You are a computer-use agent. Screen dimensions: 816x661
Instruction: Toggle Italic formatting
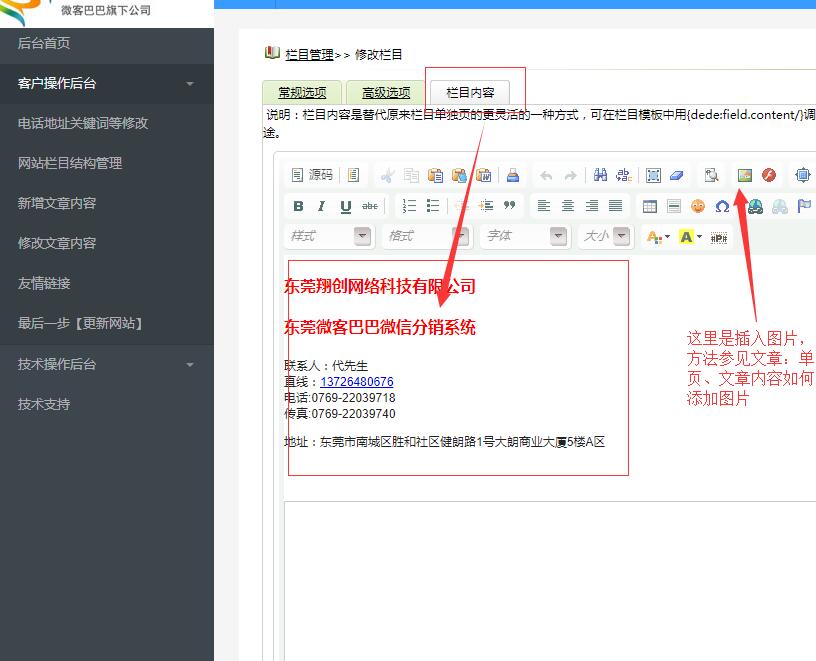(321, 206)
